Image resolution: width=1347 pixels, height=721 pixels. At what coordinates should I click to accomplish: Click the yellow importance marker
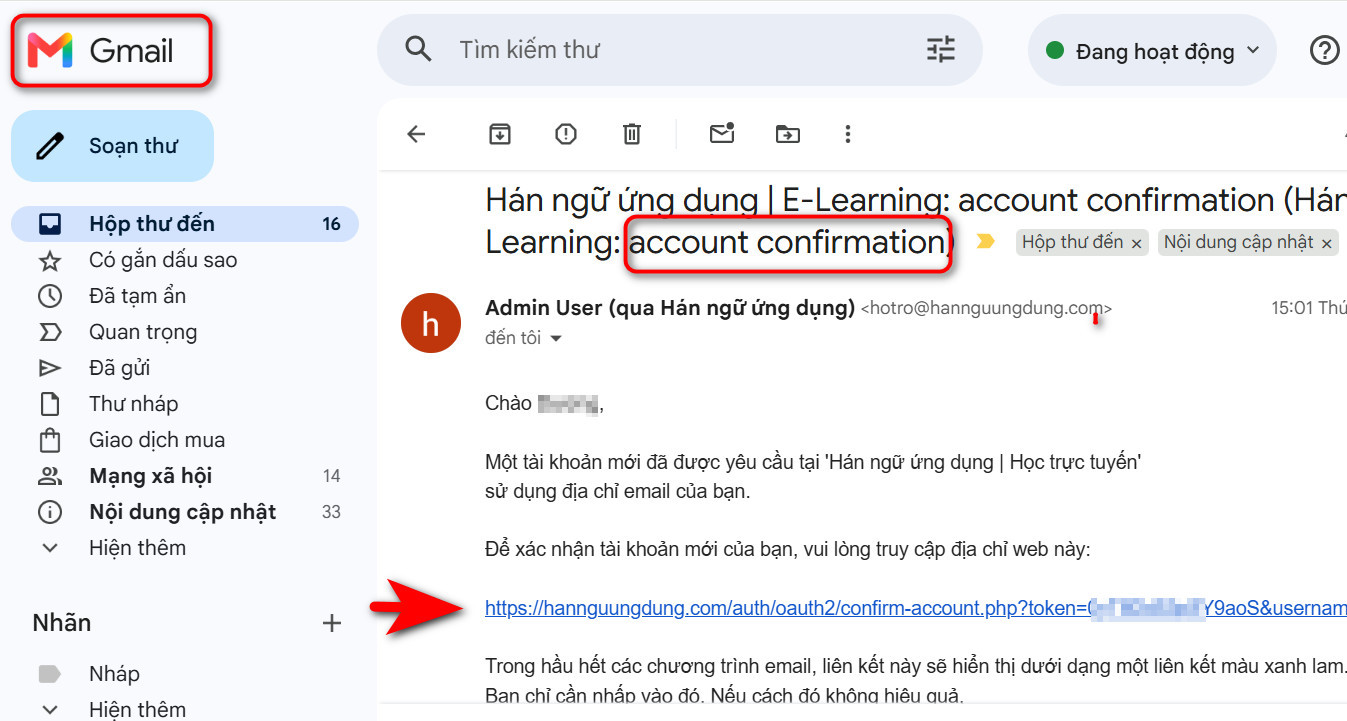coord(986,242)
